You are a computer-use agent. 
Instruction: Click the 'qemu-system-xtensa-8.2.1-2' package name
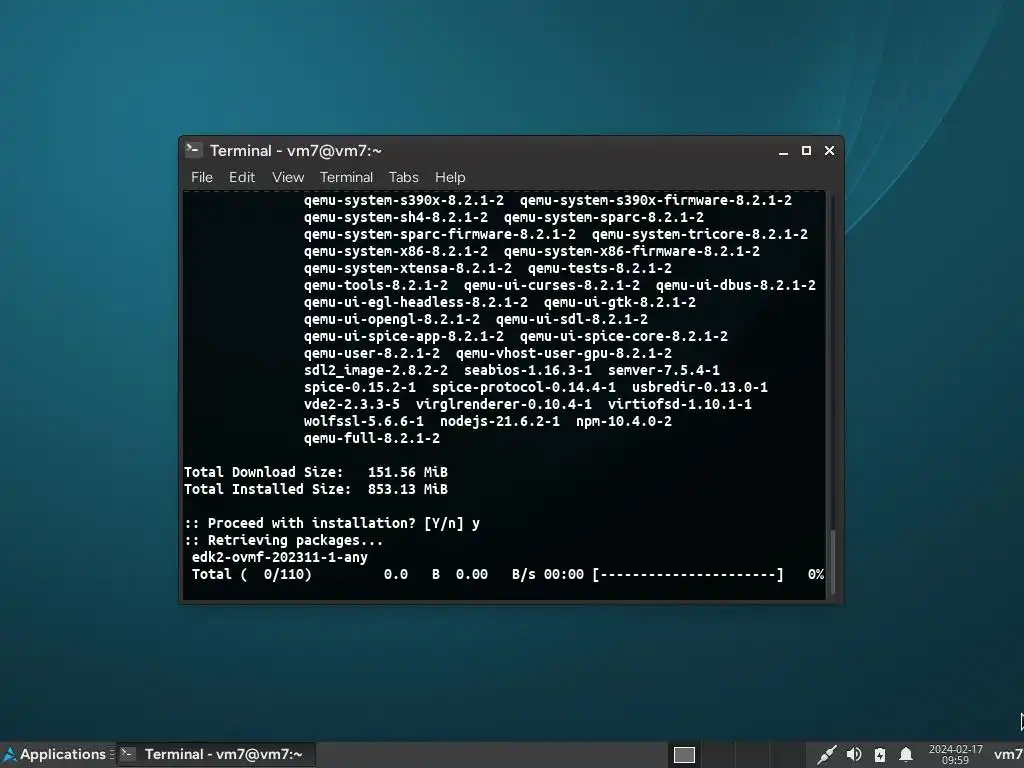[x=408, y=268]
